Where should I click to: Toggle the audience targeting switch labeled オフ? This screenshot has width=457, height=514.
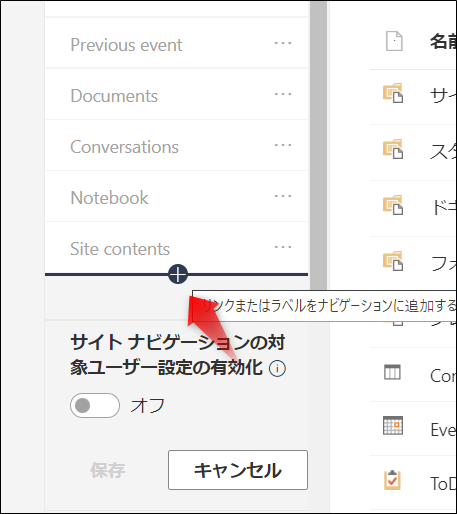pyautogui.click(x=95, y=406)
